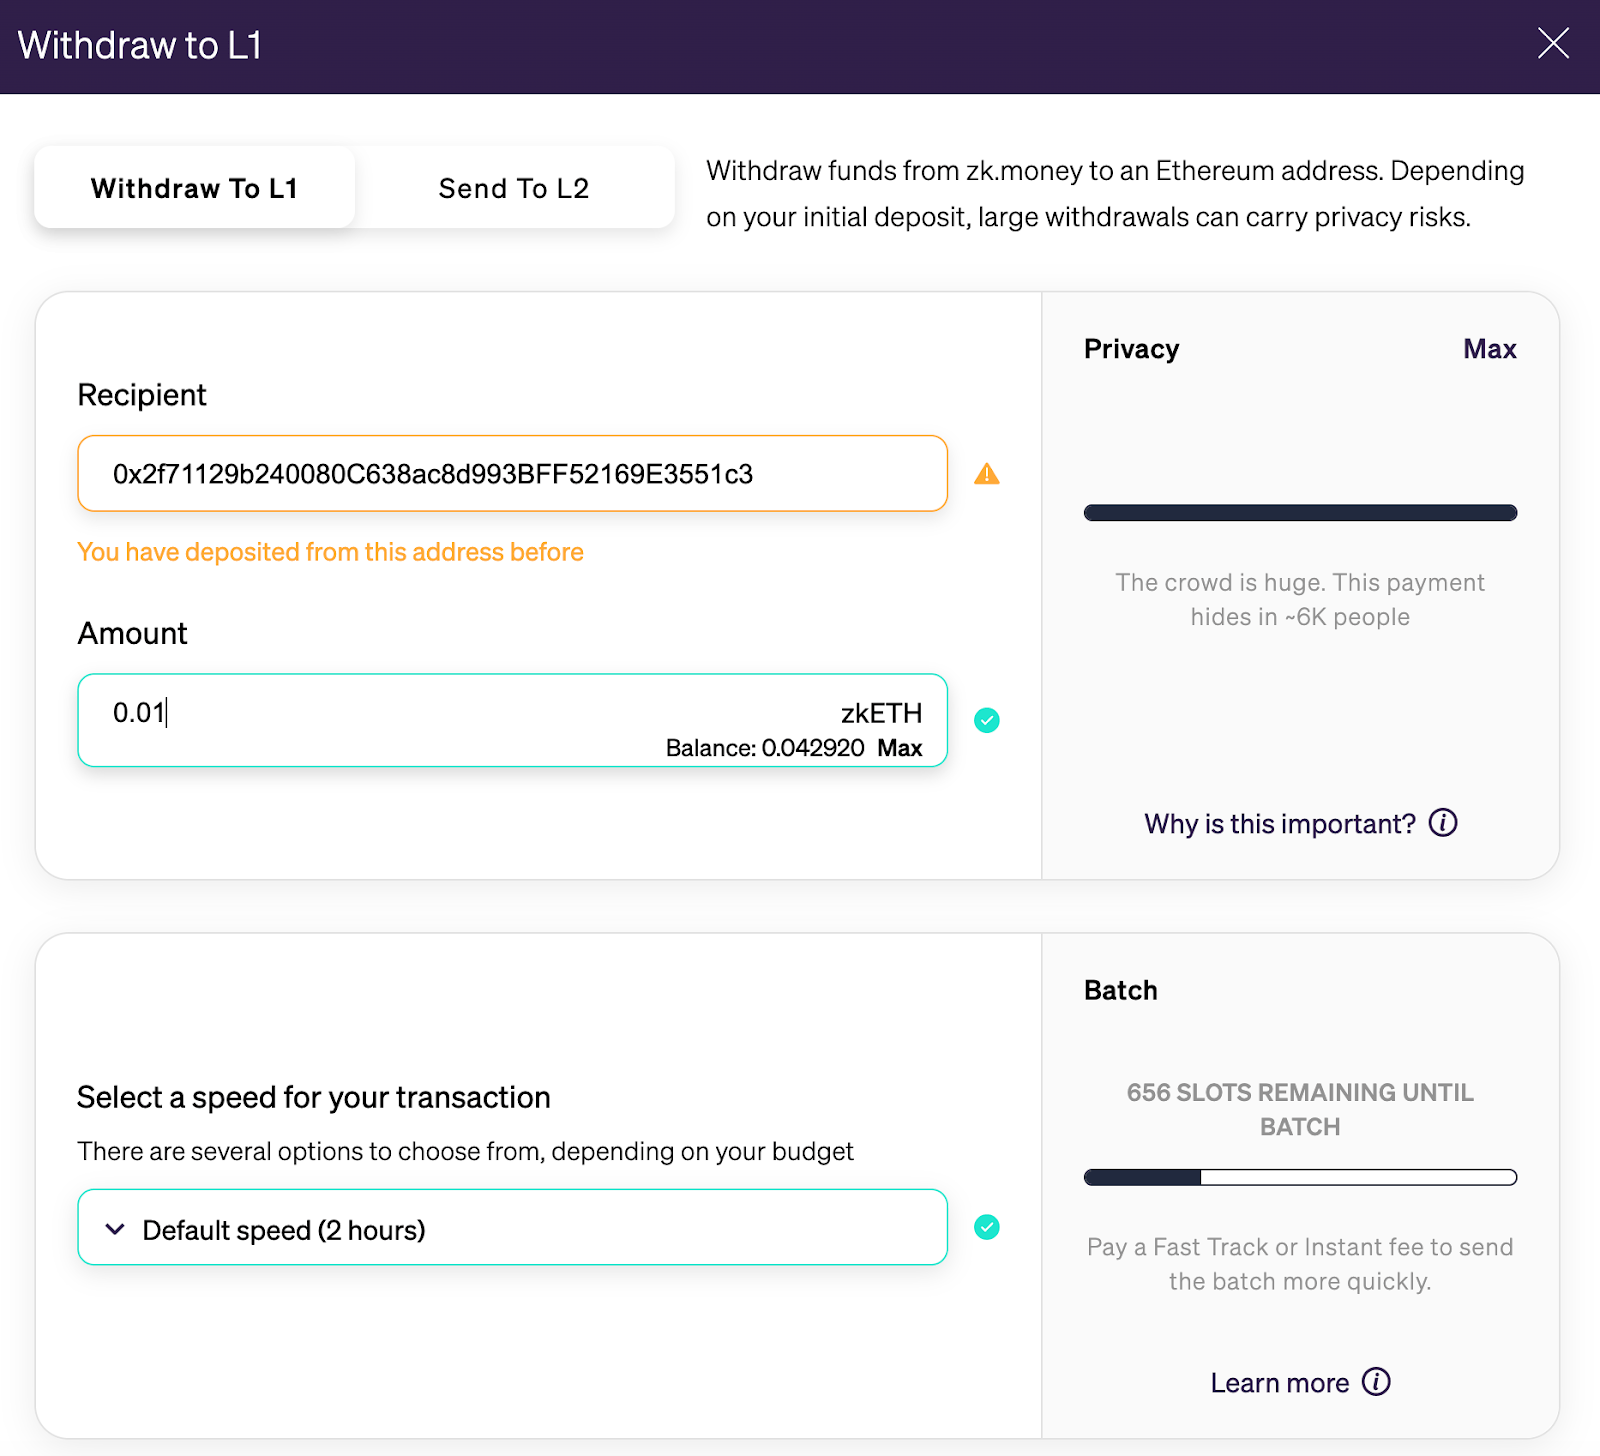Click the batch slots progress bar
Image resolution: width=1600 pixels, height=1456 pixels.
1300,1177
